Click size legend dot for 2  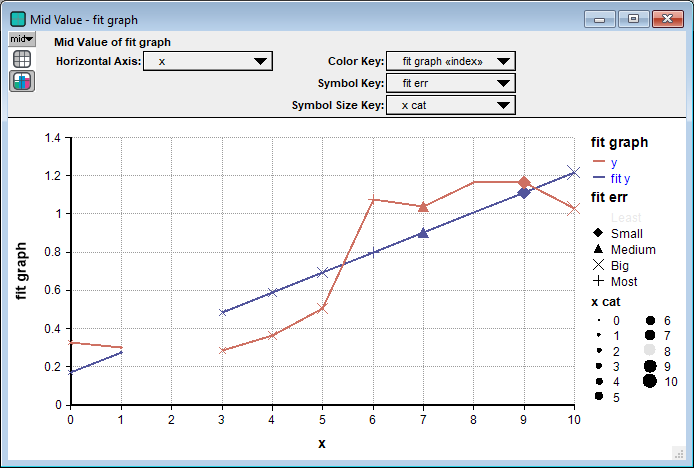[599, 351]
